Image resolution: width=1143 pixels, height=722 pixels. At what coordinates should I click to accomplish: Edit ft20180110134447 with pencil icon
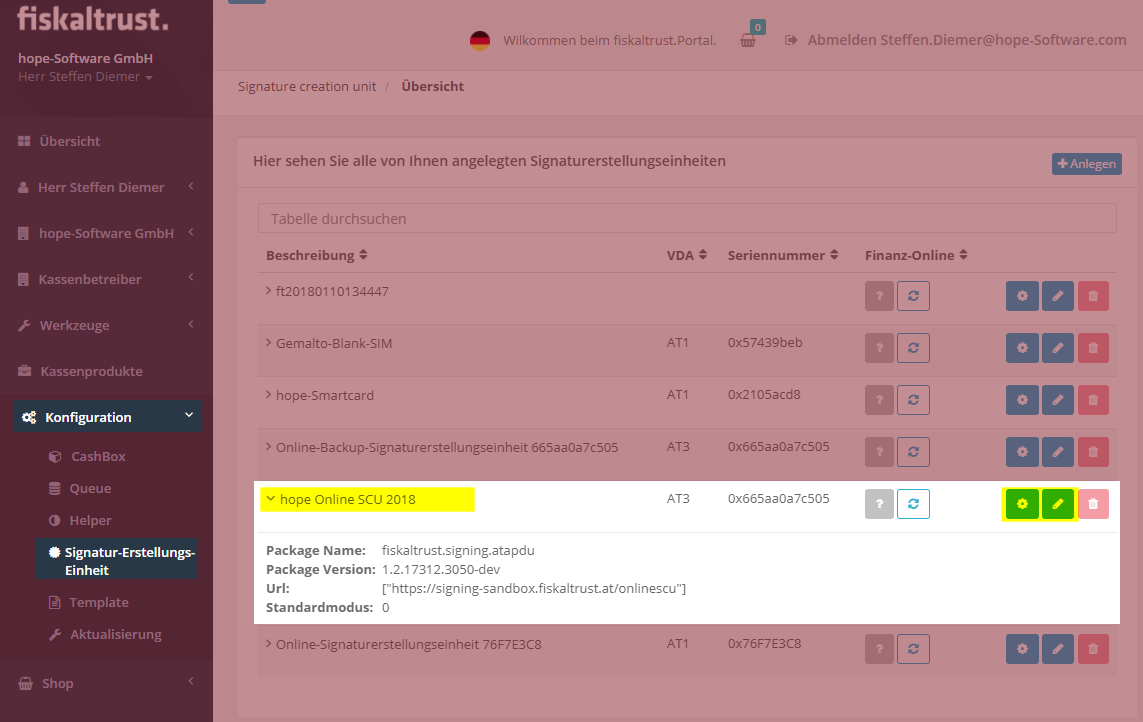(x=1058, y=296)
